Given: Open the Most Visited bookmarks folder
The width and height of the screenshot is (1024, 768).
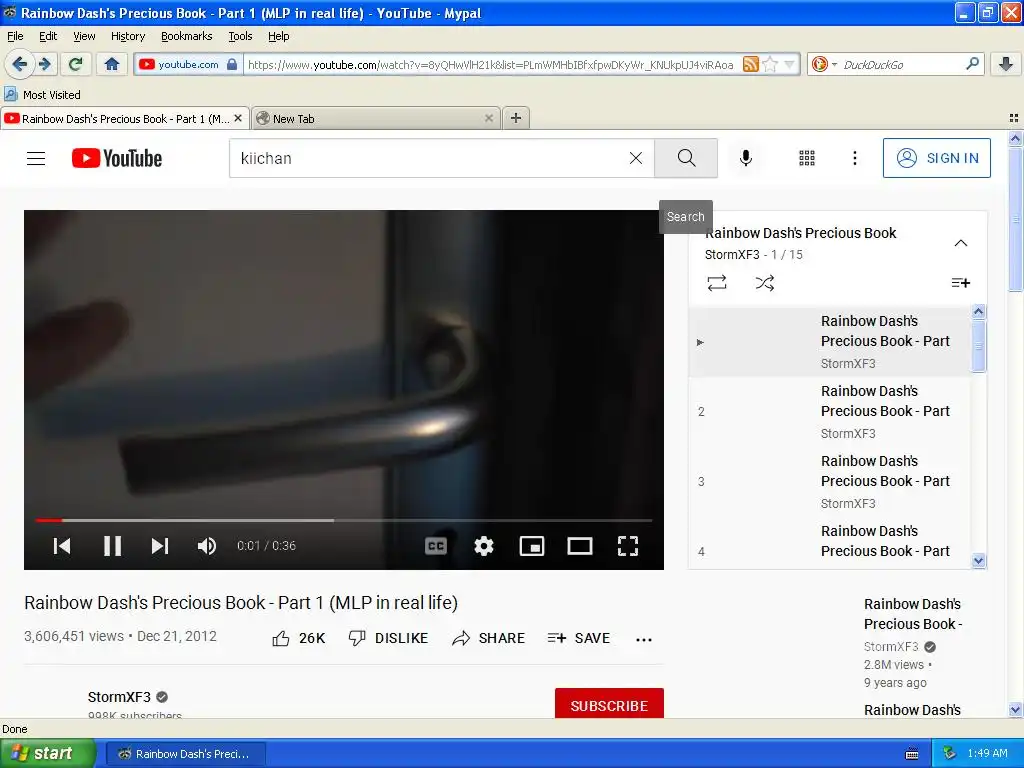Looking at the screenshot, I should (x=43, y=95).
